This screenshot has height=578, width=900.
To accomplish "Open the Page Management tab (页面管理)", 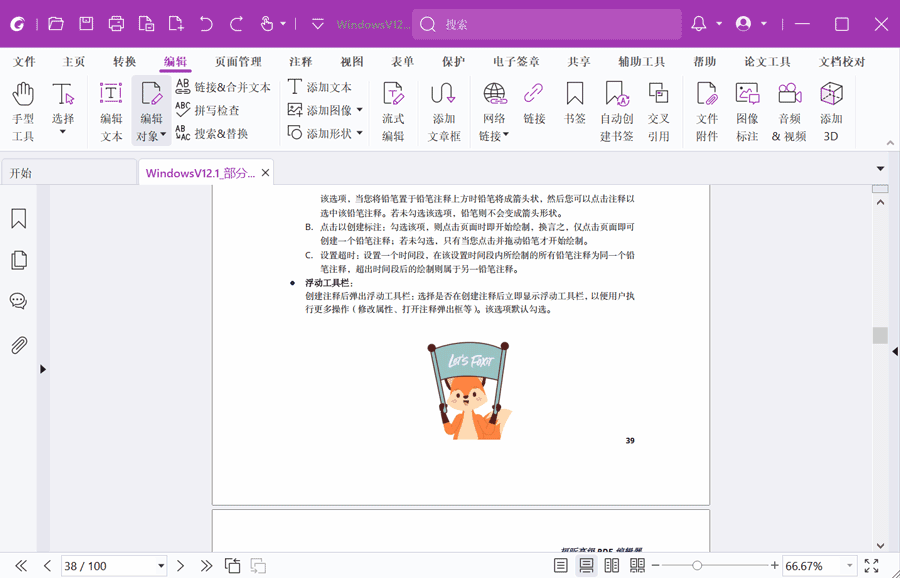I will (238, 62).
